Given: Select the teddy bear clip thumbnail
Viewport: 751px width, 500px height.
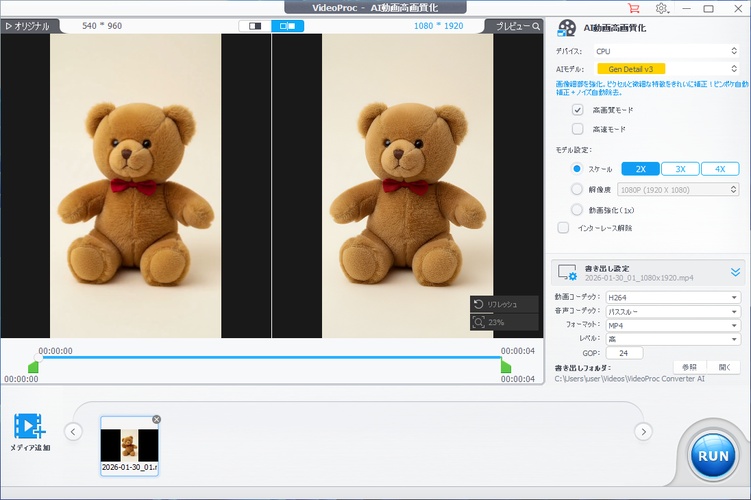Looking at the screenshot, I should click(x=129, y=445).
